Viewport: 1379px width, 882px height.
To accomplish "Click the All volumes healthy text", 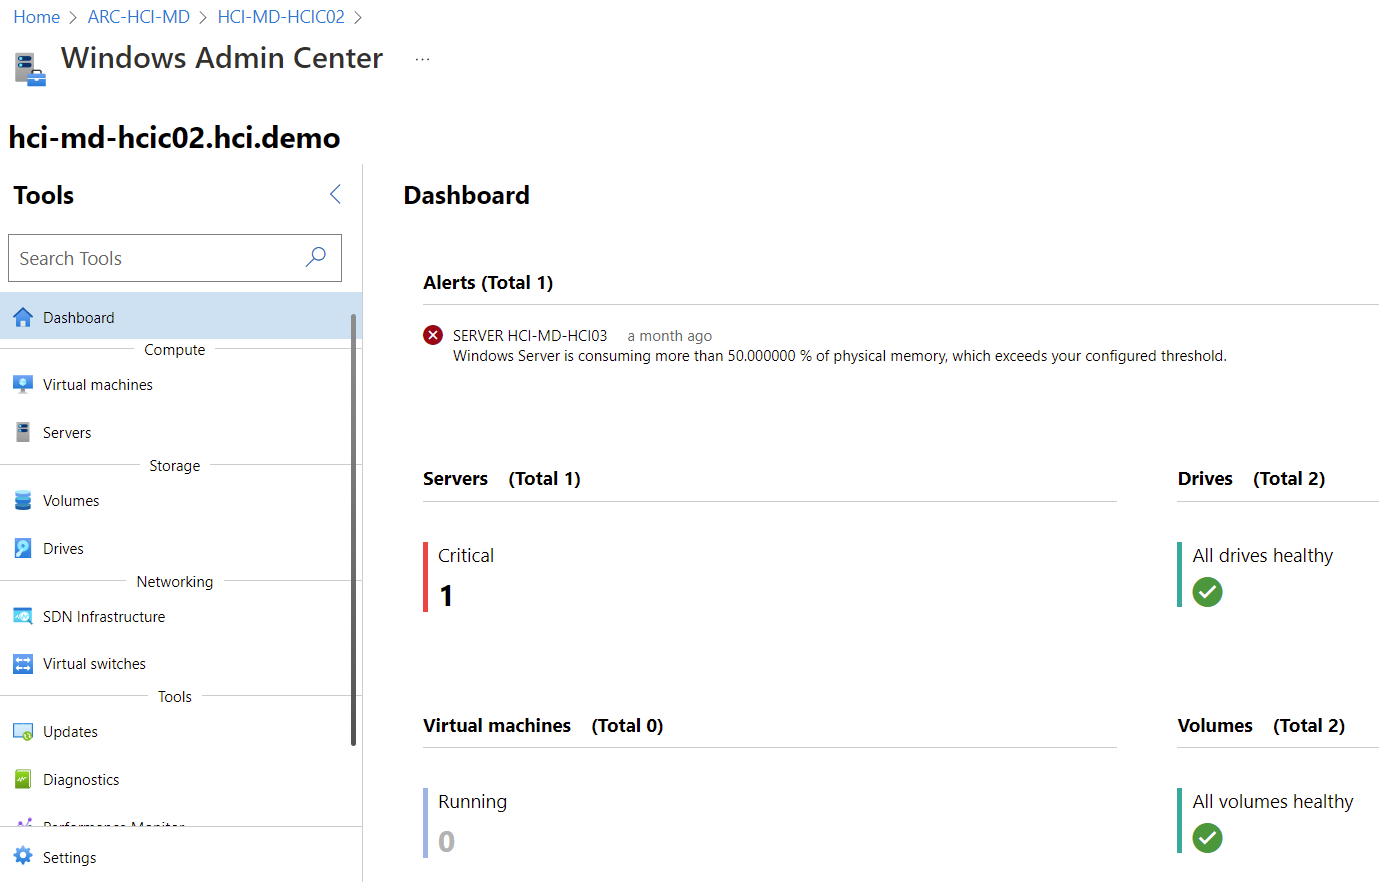I will click(1273, 802).
